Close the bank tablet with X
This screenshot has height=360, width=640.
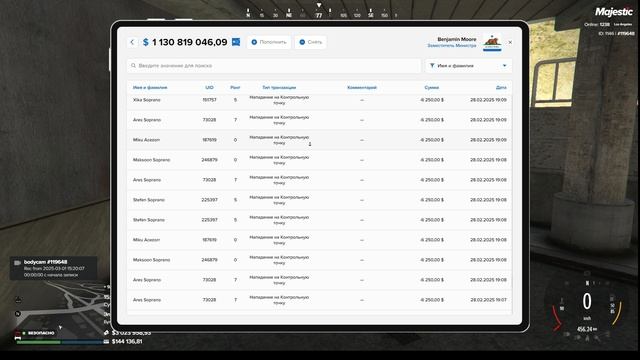pyautogui.click(x=510, y=42)
